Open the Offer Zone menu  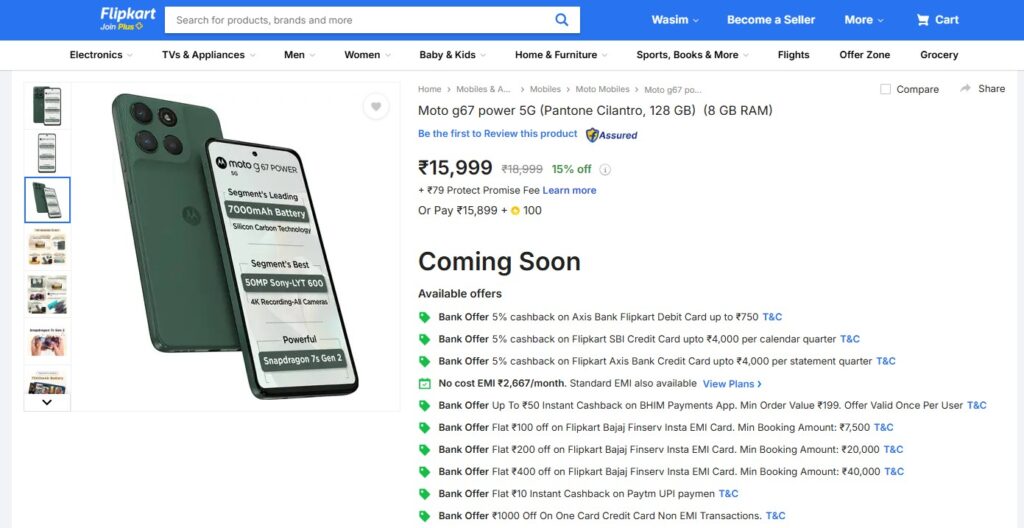click(865, 55)
